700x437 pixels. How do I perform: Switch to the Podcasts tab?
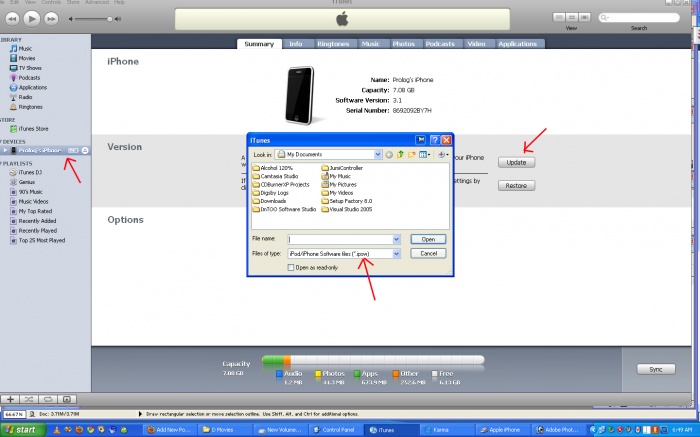point(440,44)
